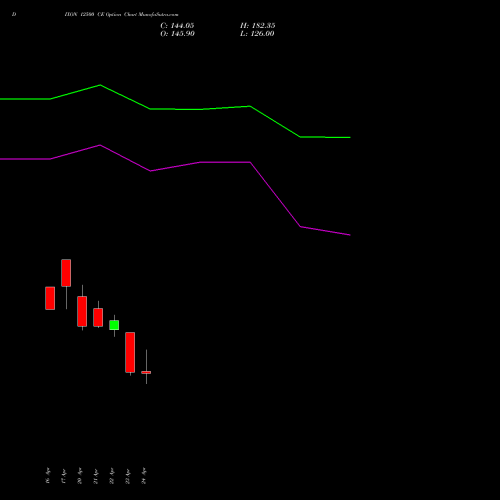Click the 24 Apr date axis label

tap(144, 476)
